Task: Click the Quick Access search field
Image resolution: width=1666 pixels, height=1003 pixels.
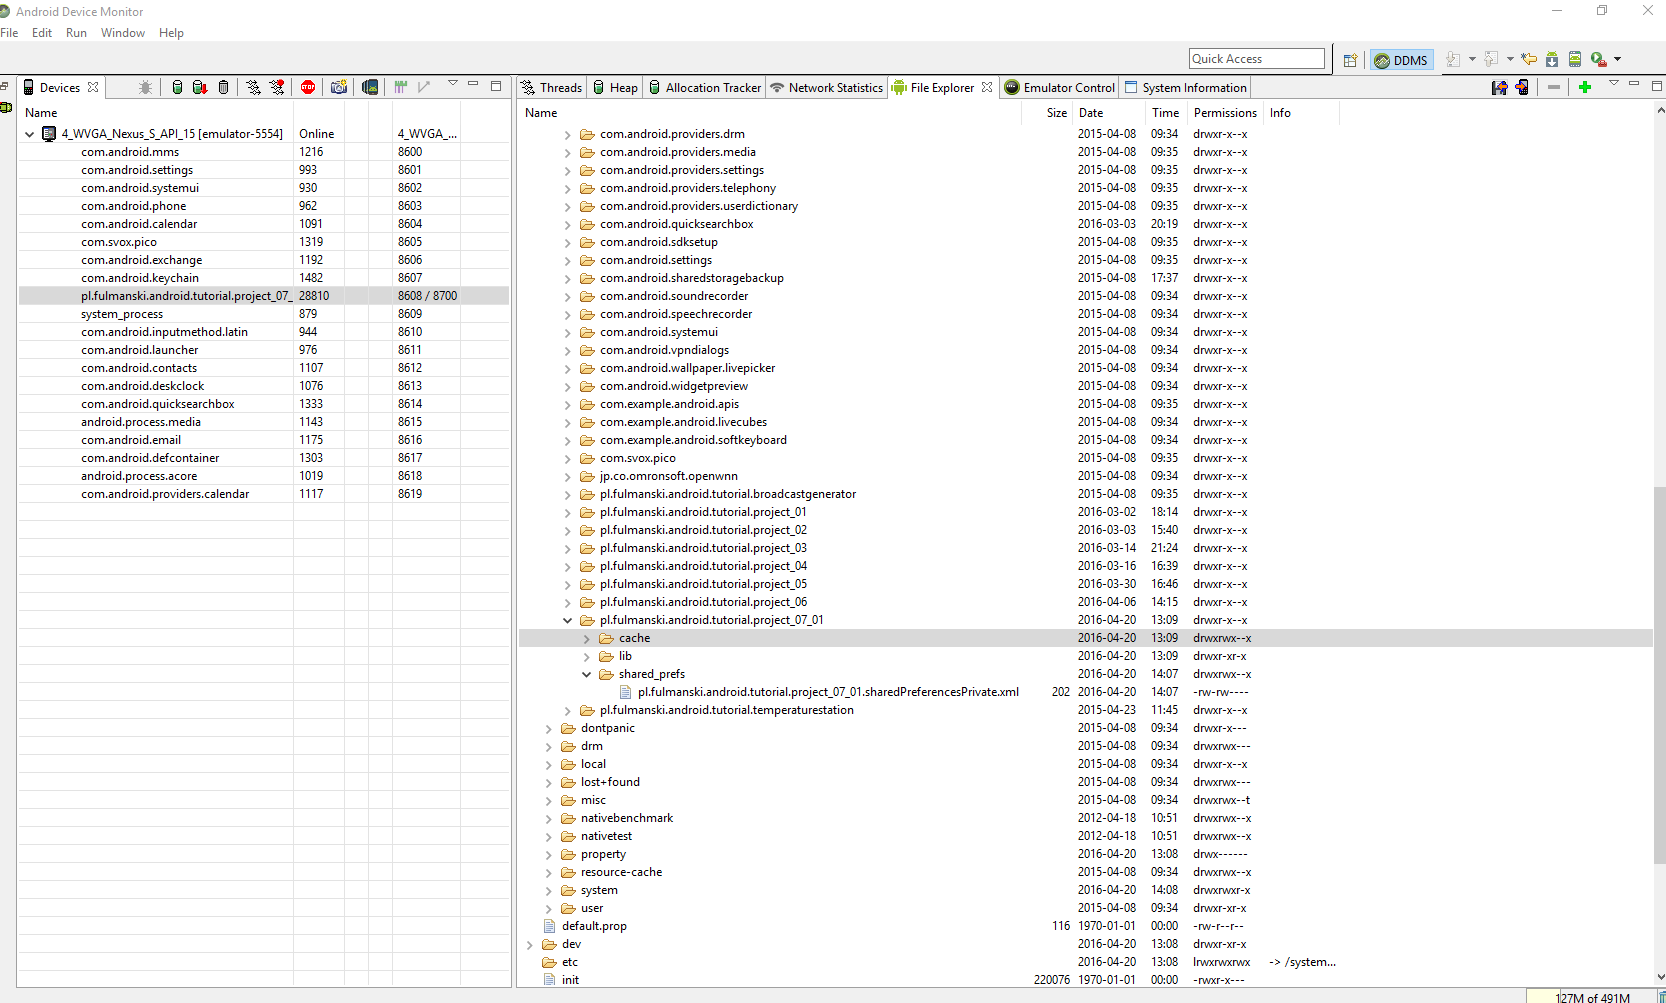Action: 1257,59
